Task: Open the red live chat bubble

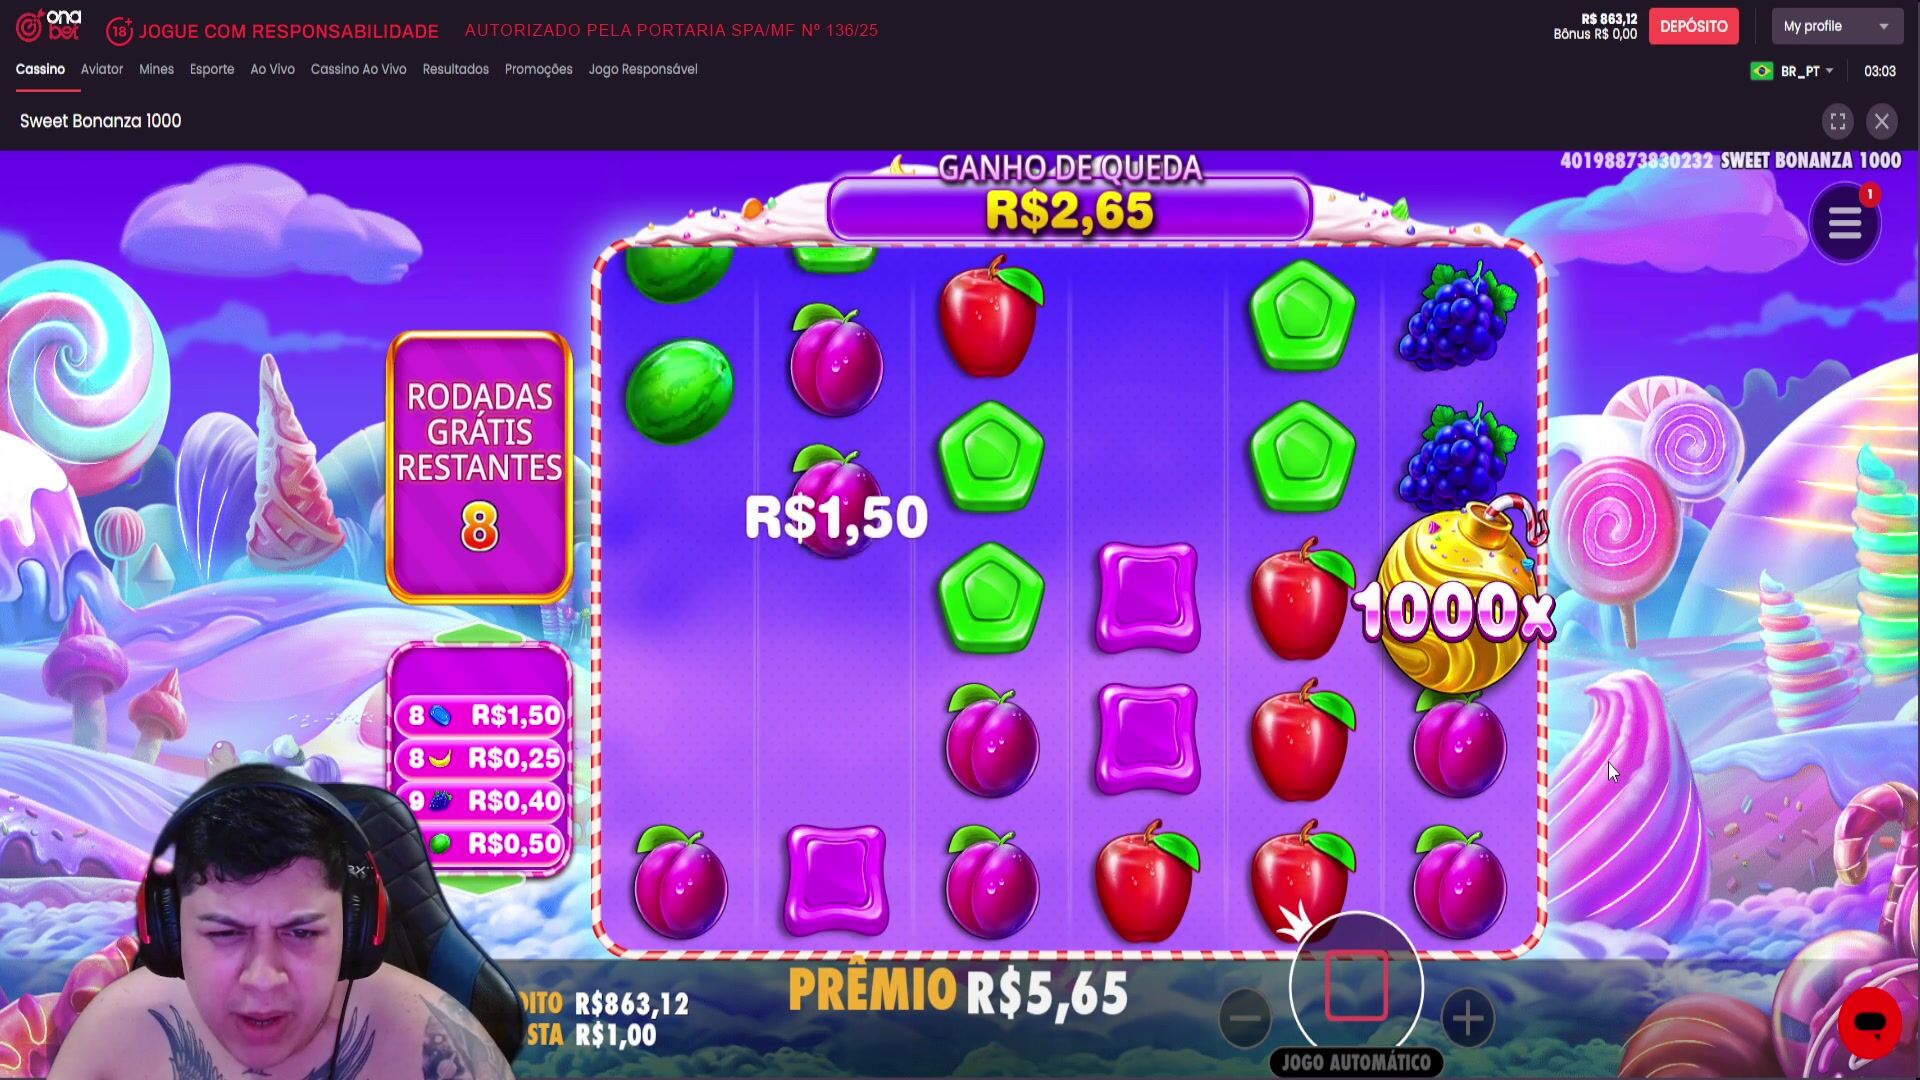Action: click(x=1870, y=1023)
